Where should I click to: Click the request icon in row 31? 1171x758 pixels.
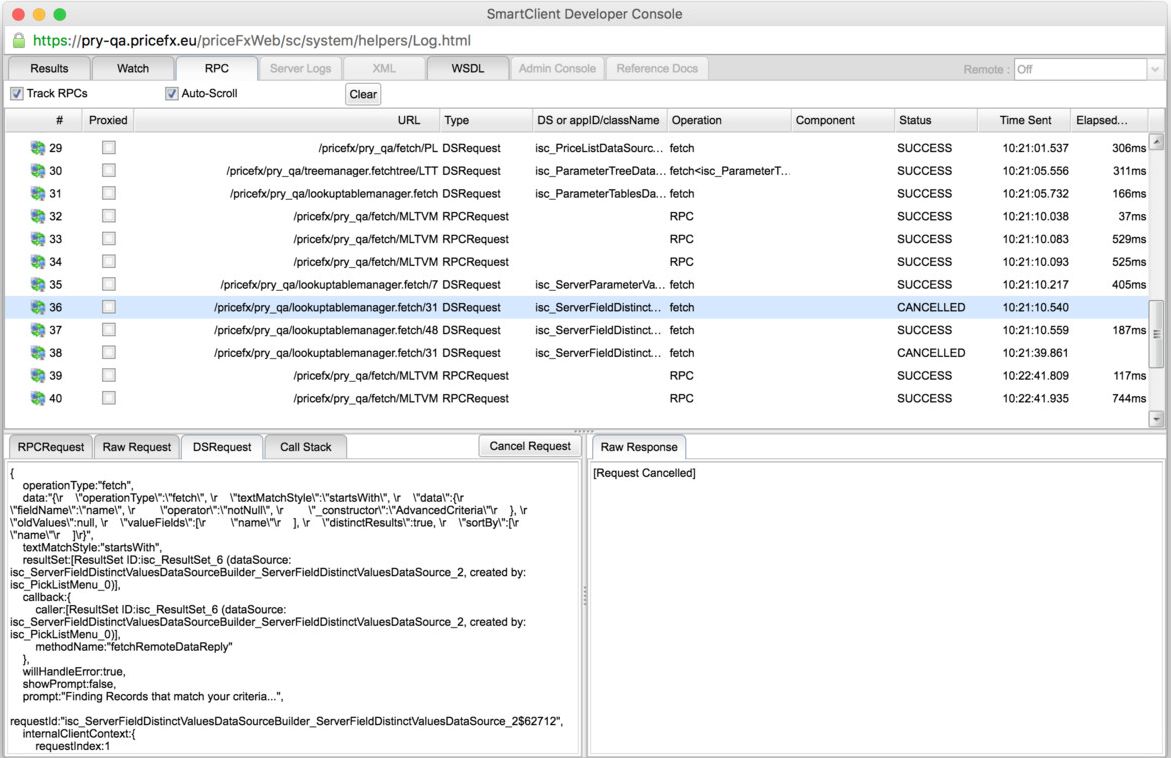coord(38,194)
